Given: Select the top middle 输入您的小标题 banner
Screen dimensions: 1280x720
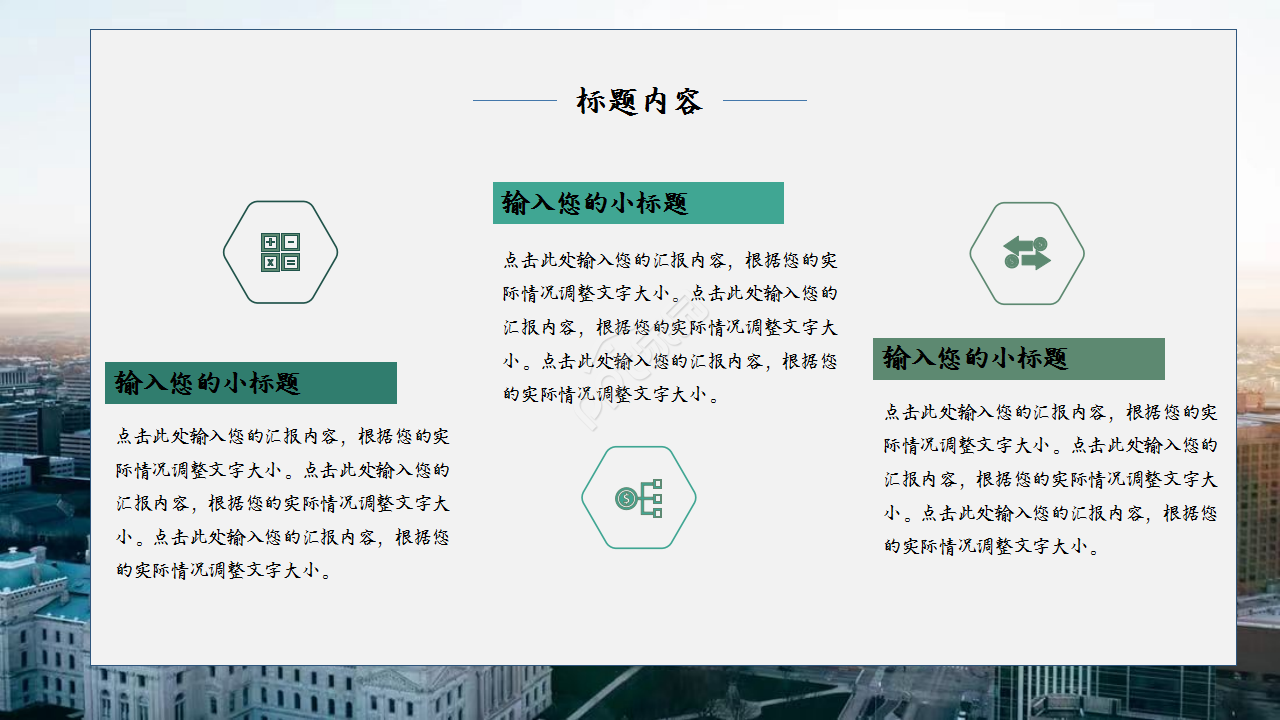Looking at the screenshot, I should point(637,203).
